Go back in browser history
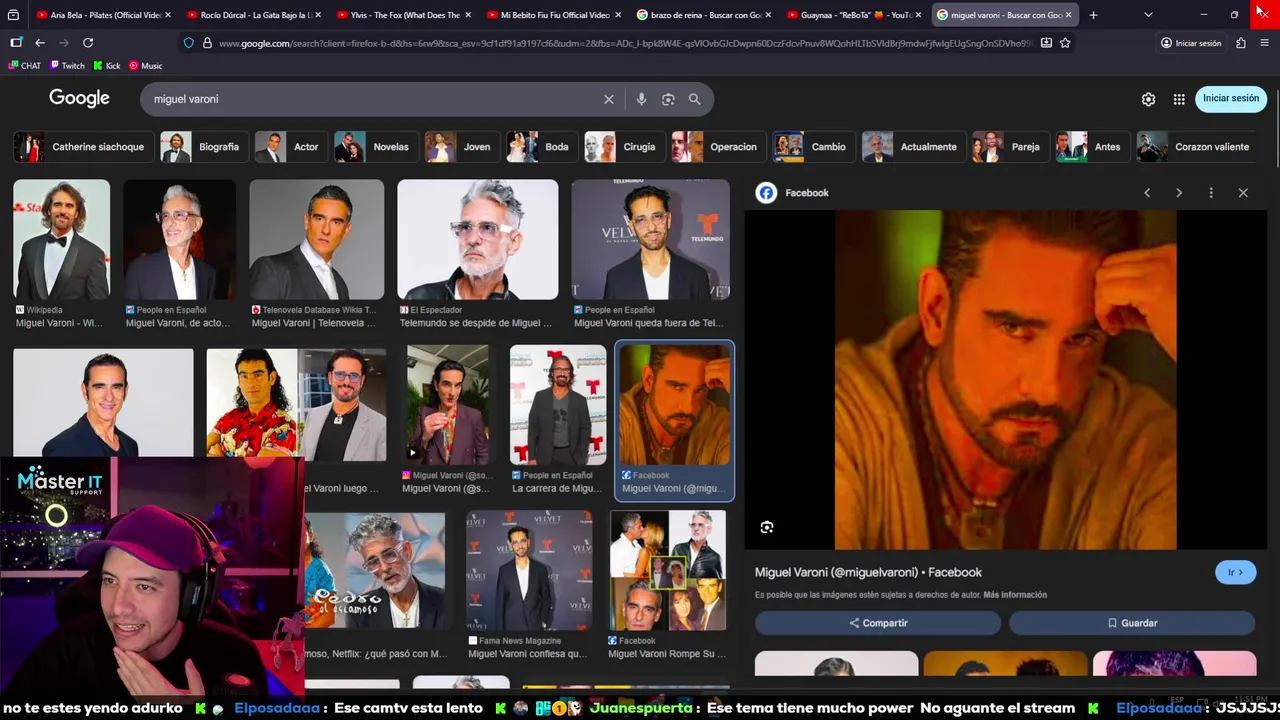The width and height of the screenshot is (1280, 720). click(x=40, y=43)
